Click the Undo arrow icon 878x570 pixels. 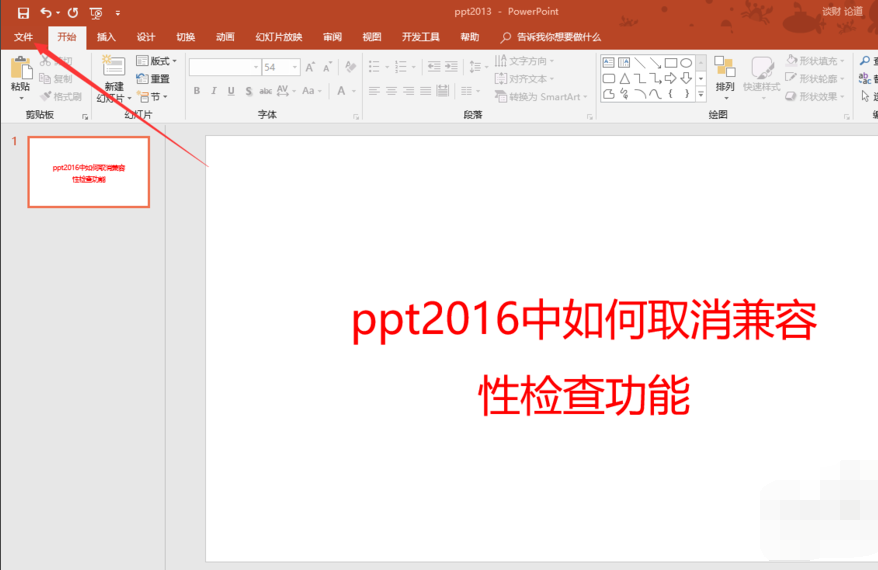46,12
